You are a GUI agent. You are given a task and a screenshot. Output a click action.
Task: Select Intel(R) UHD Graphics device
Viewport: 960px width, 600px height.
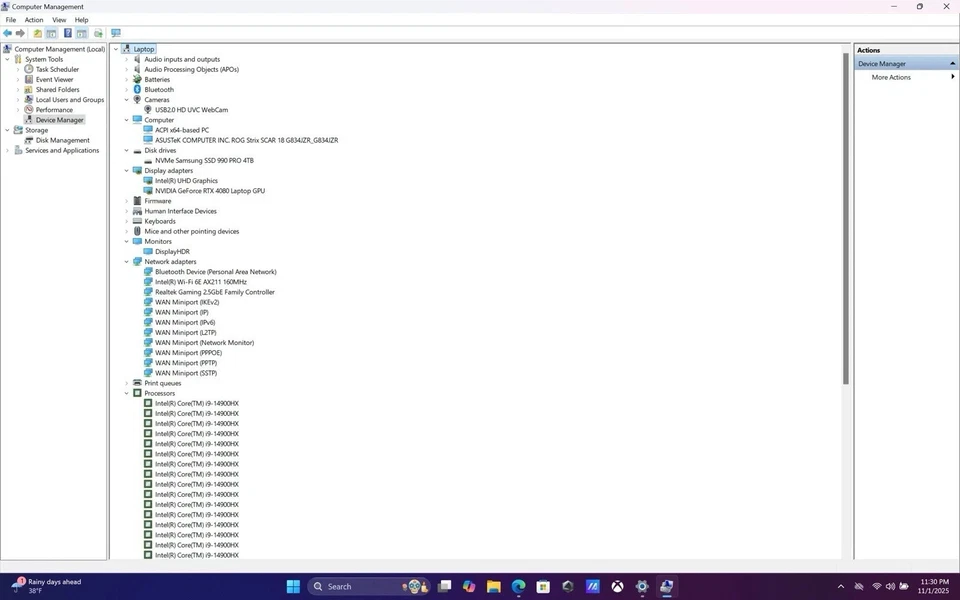coord(186,181)
